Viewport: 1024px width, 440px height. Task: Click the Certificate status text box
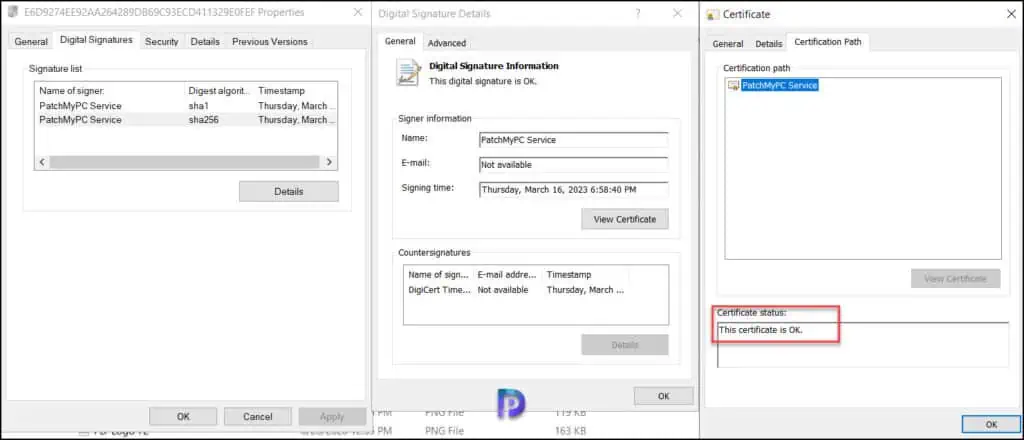click(863, 345)
